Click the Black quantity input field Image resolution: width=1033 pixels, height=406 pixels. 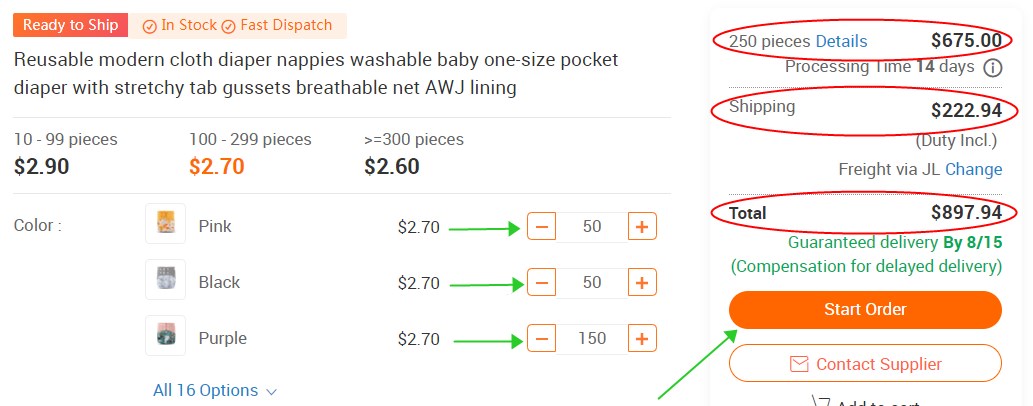point(592,283)
